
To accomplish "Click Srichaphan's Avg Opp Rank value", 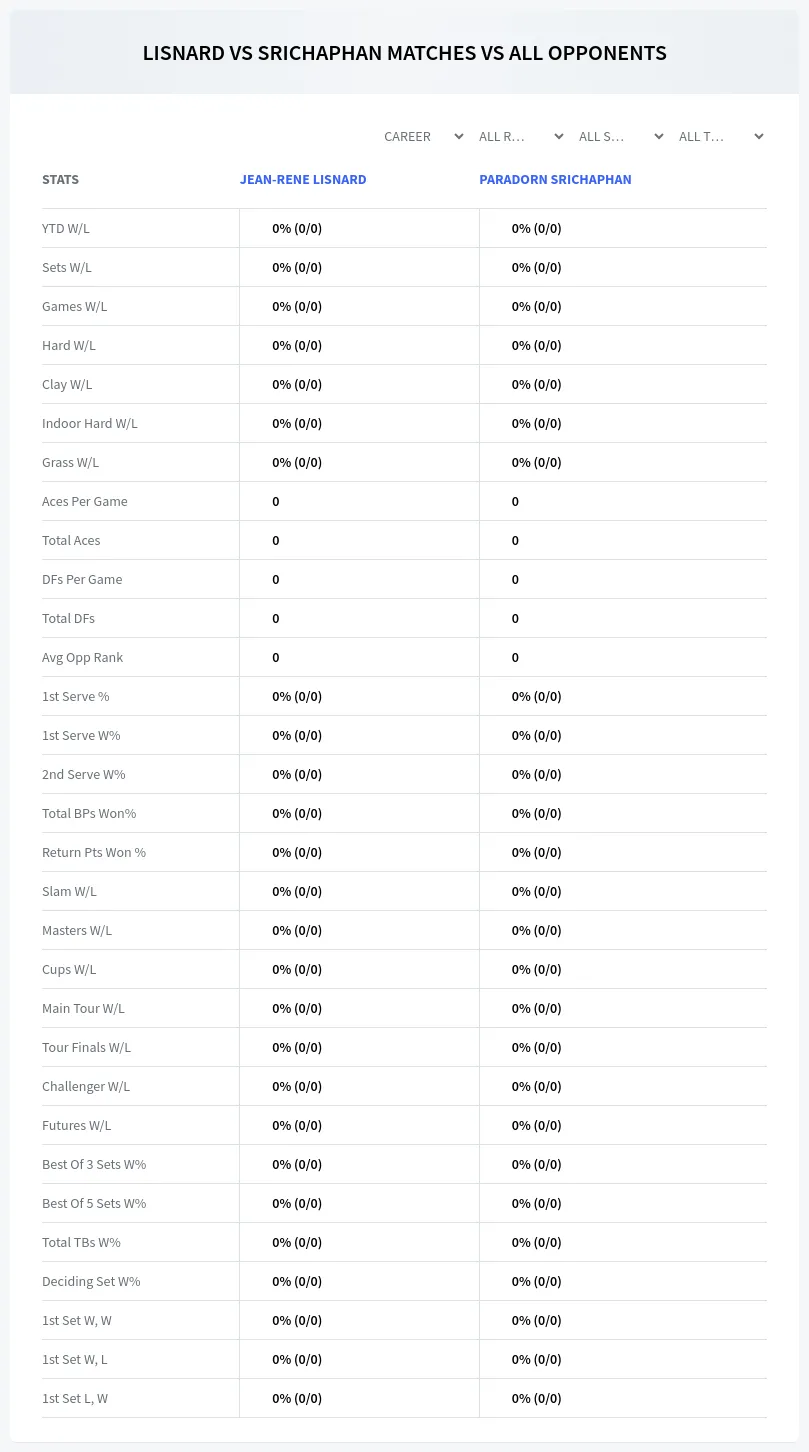I will [x=515, y=657].
